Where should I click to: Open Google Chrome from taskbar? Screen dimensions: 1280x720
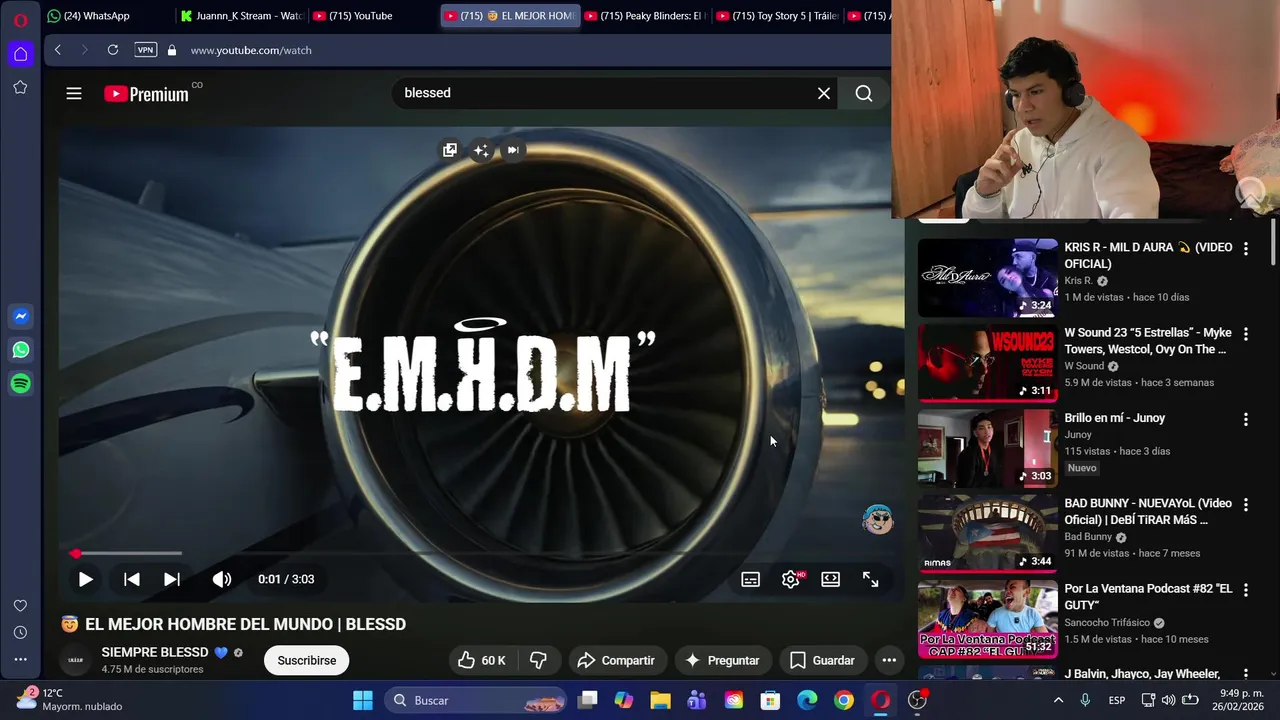(844, 700)
